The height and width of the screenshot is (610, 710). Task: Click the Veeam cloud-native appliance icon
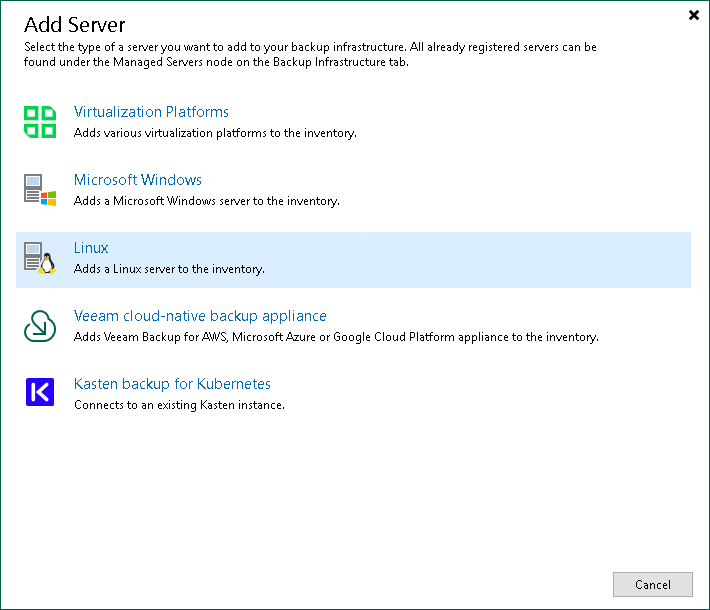pyautogui.click(x=40, y=326)
